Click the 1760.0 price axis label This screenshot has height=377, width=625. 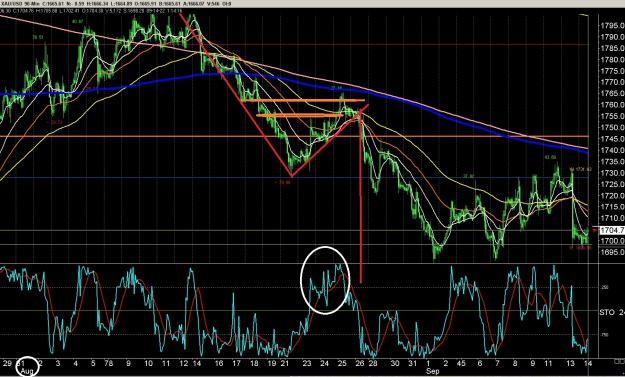coord(613,105)
